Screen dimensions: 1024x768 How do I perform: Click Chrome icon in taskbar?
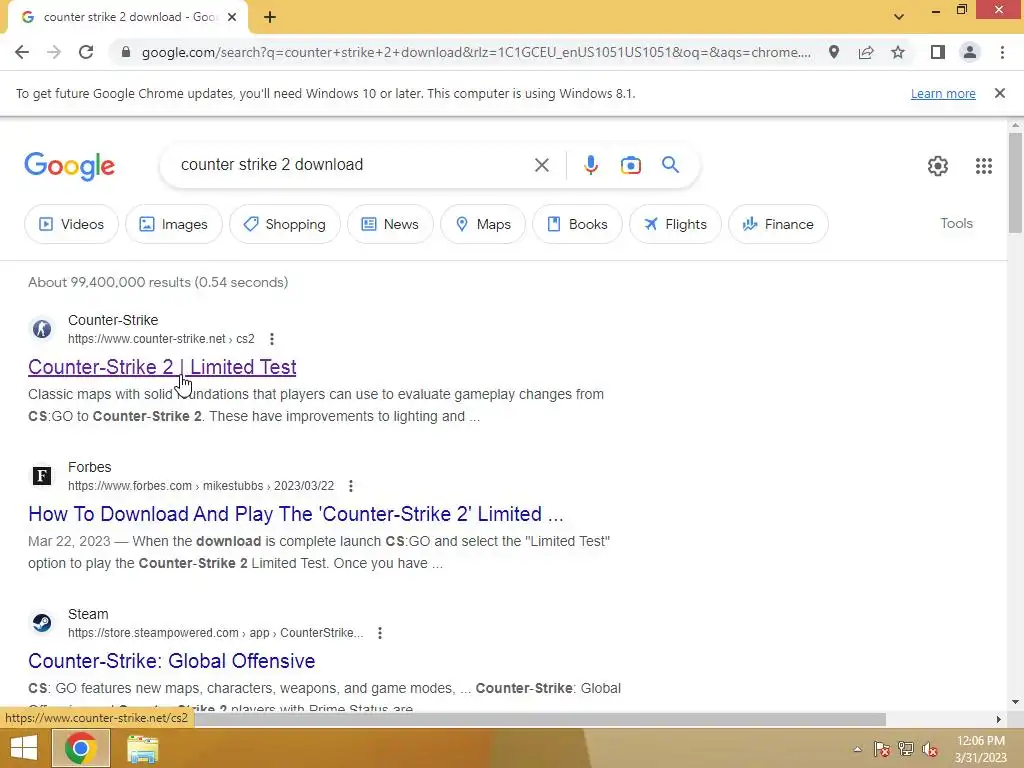pos(81,748)
